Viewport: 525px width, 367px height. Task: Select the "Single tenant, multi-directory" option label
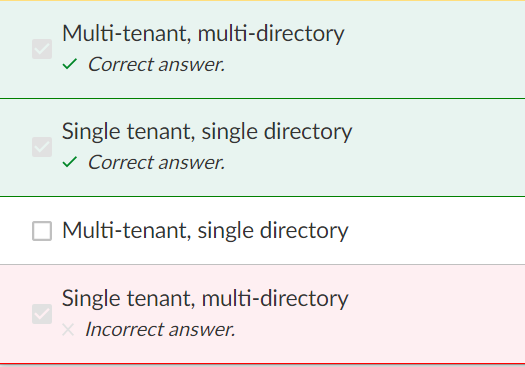coord(205,298)
